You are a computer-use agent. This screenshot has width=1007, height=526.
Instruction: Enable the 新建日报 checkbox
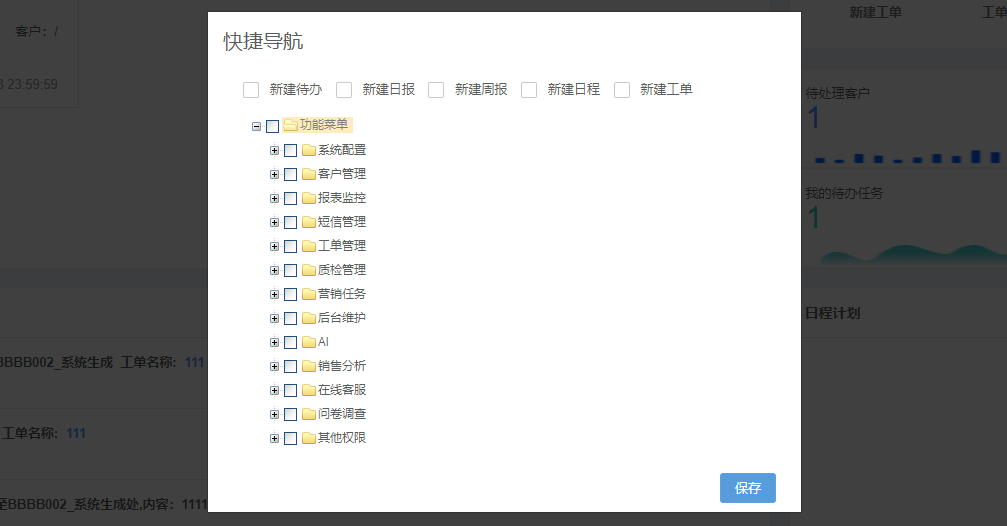344,90
